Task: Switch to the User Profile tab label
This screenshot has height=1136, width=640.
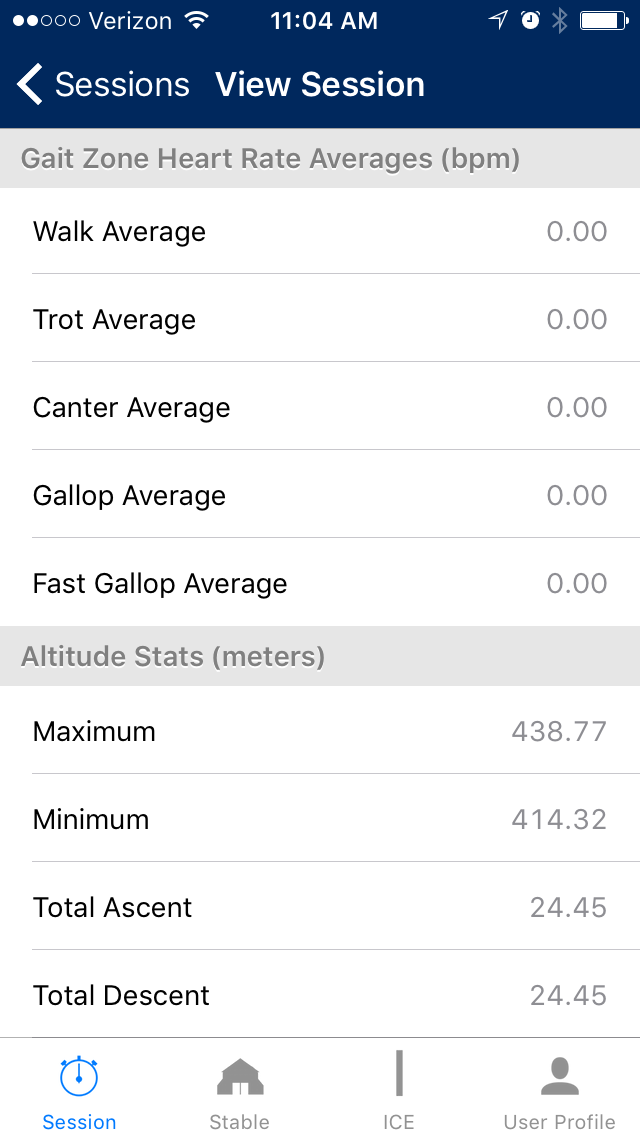Action: click(559, 1122)
